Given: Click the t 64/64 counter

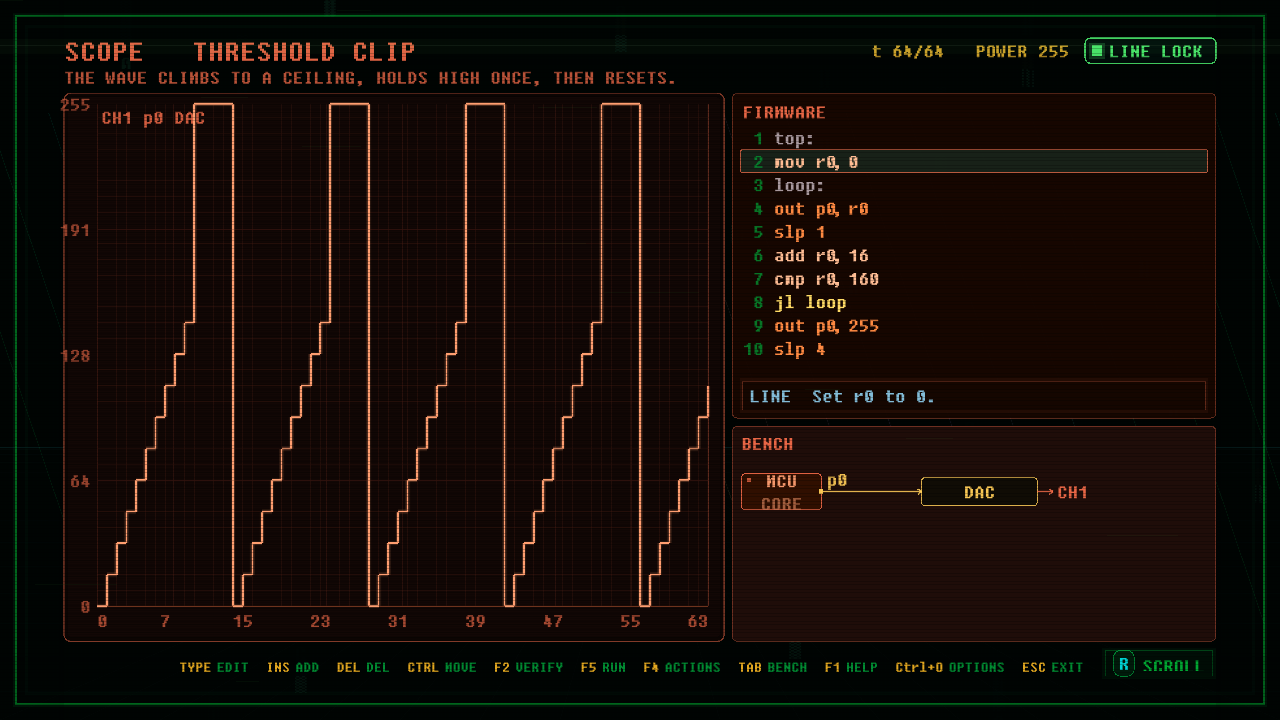Looking at the screenshot, I should pyautogui.click(x=908, y=52).
